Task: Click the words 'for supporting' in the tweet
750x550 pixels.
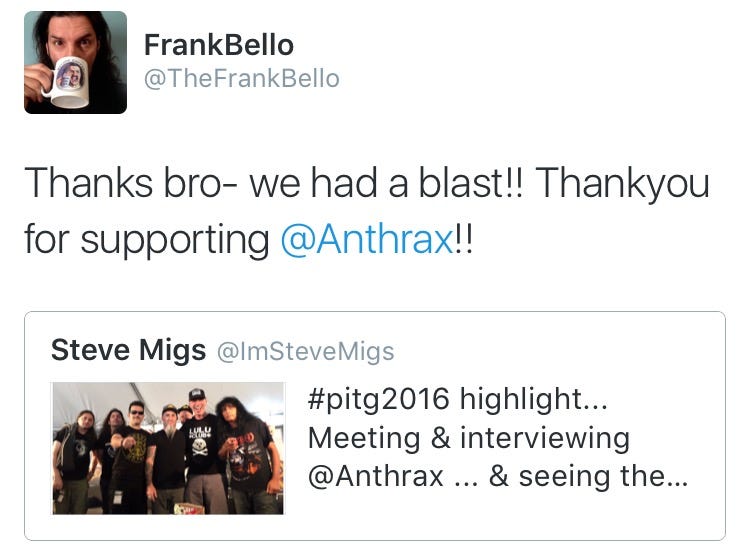Action: 147,240
